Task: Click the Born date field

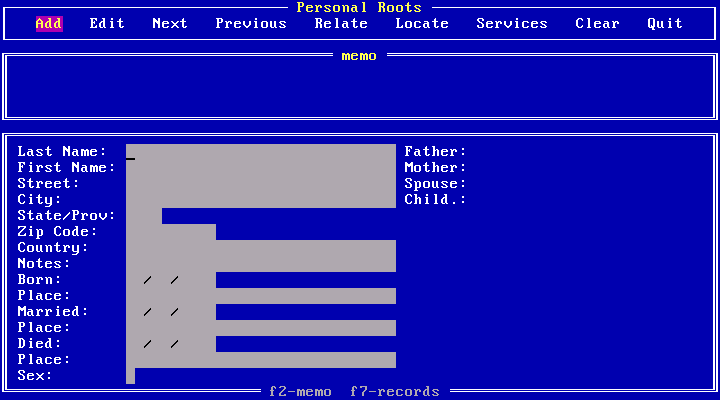Action: (171, 280)
